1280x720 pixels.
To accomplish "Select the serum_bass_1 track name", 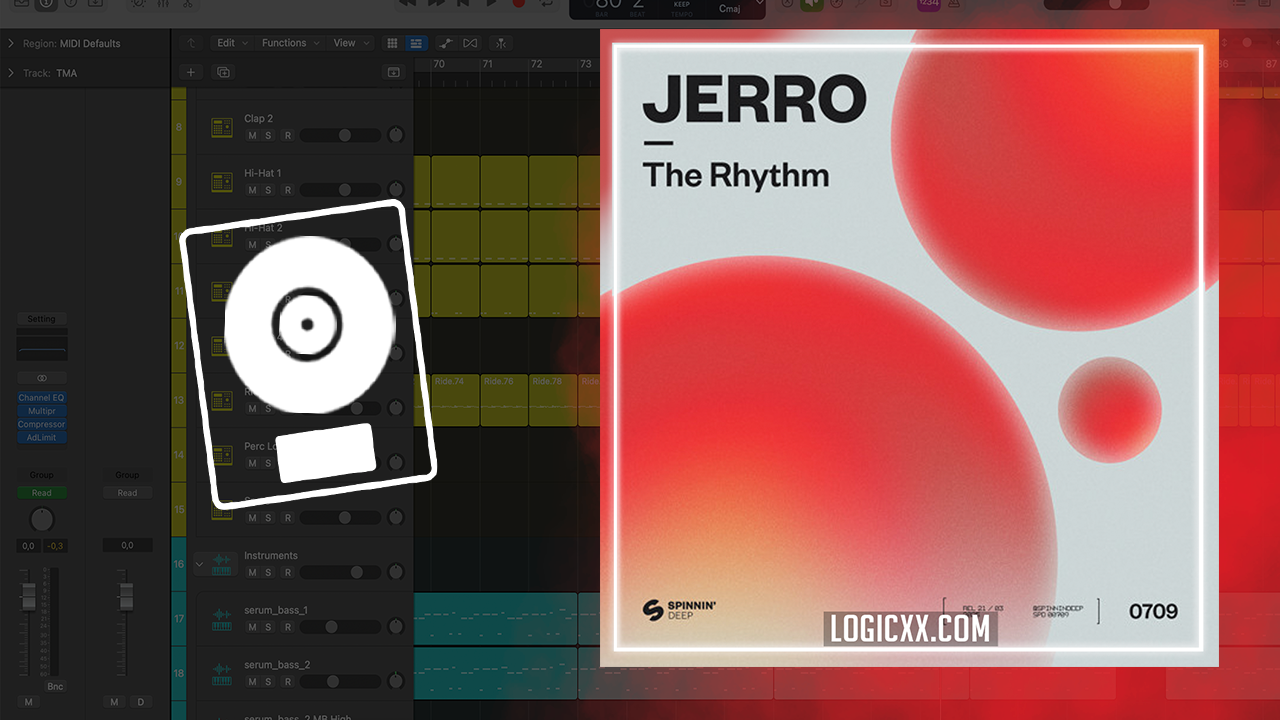I will click(x=276, y=610).
